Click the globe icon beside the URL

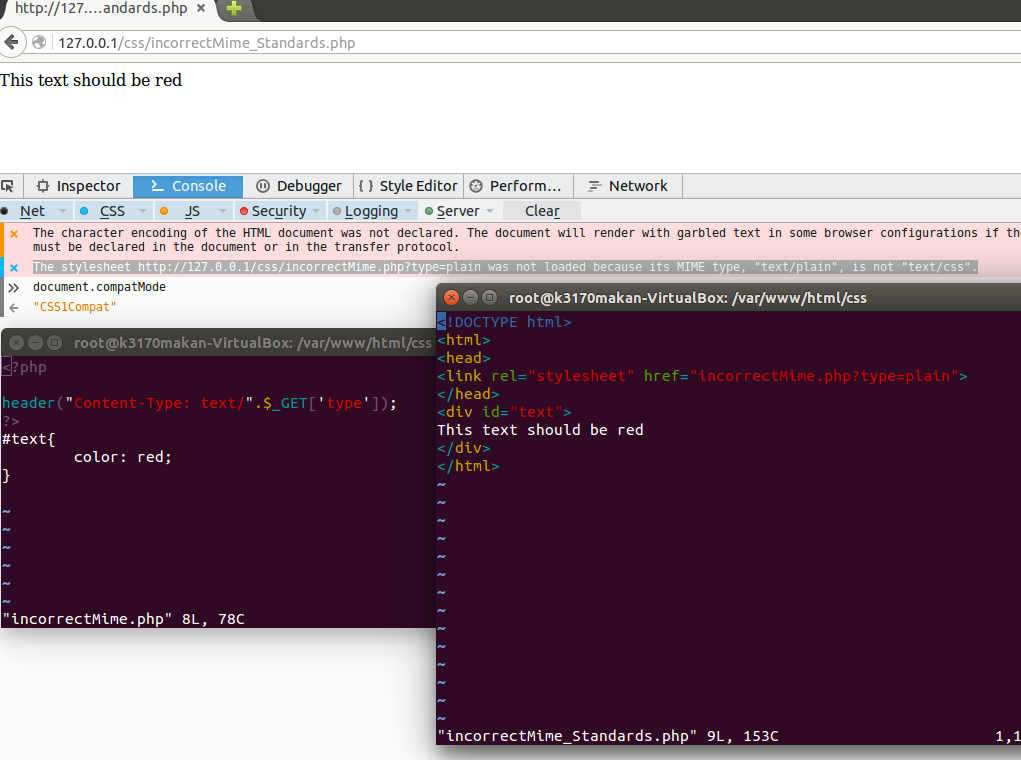tap(38, 43)
